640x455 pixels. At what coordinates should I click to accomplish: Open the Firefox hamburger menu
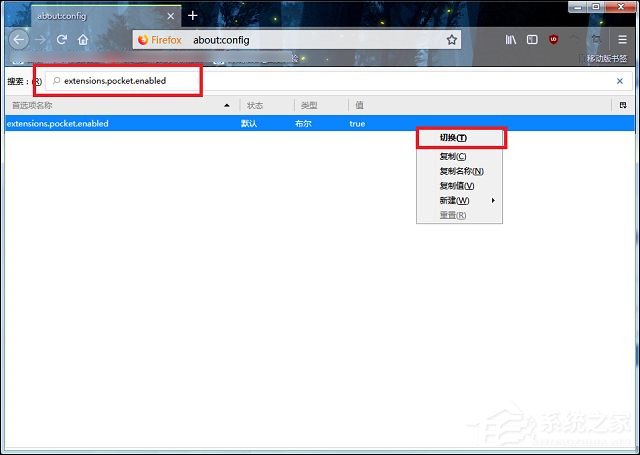622,40
